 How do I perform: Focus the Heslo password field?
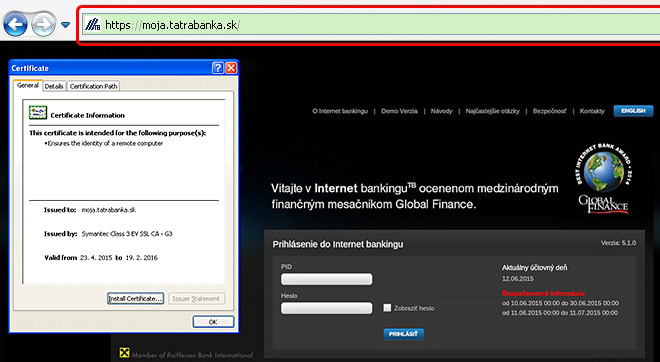(327, 308)
